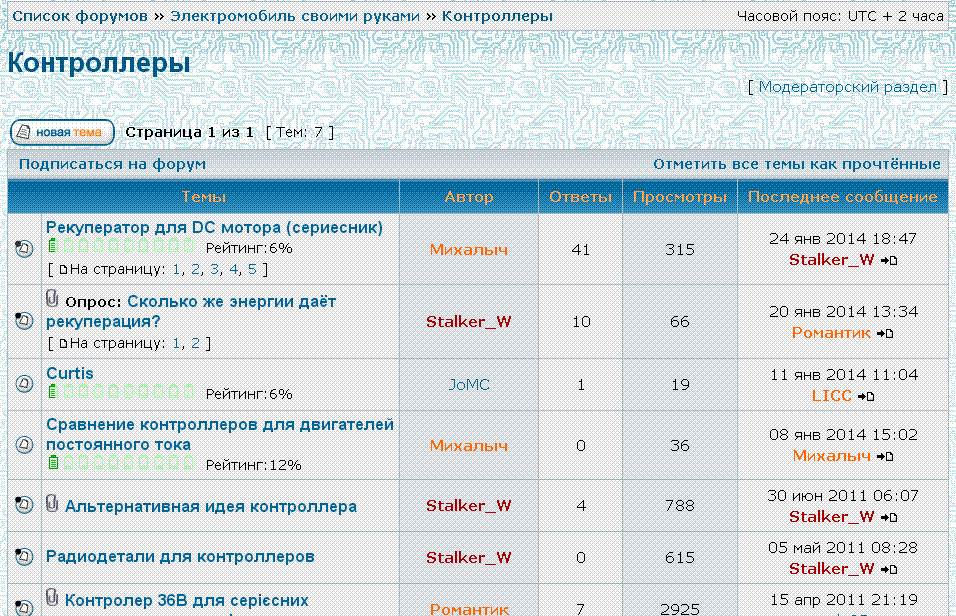Click the Контроллеры page heading

point(98,63)
